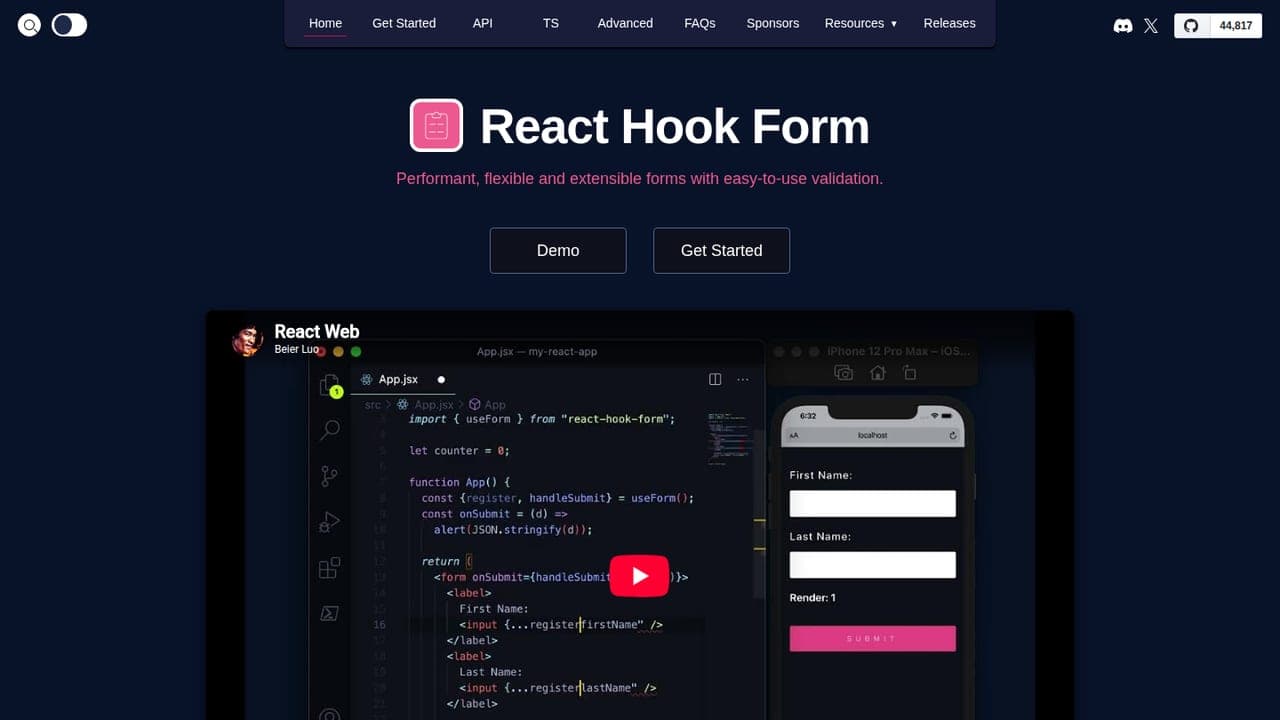Click the Last Name input in phone
This screenshot has width=1280, height=720.
pyautogui.click(x=873, y=565)
